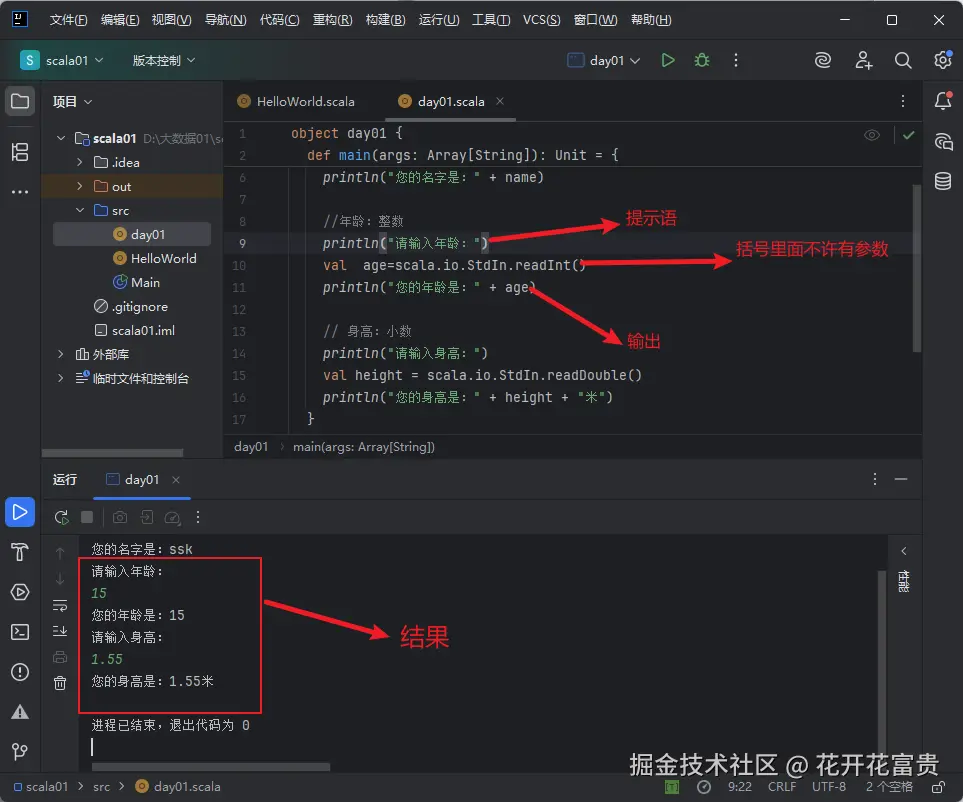963x802 pixels.
Task: Click 2 个空格 indent setting
Action: point(889,787)
